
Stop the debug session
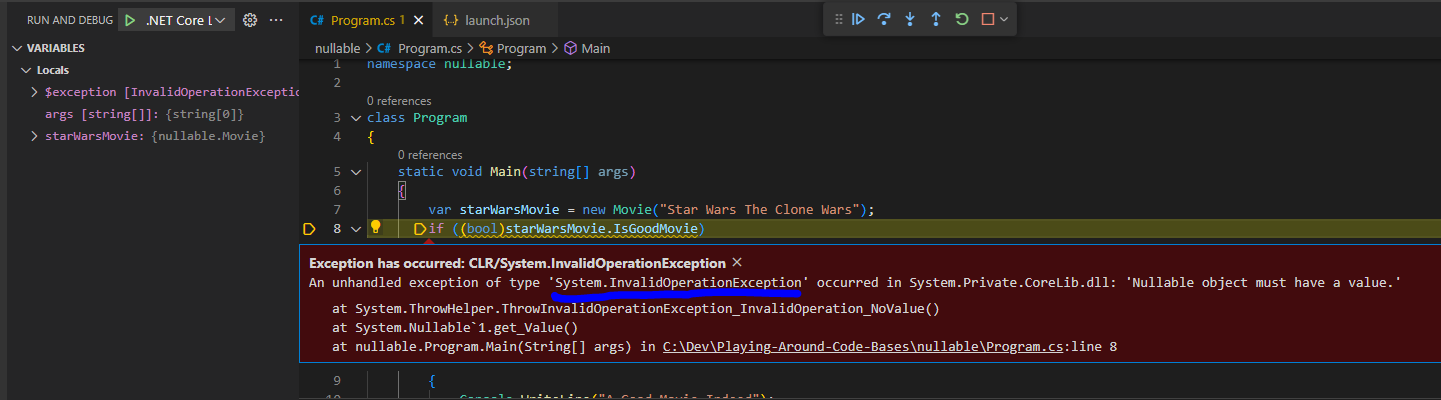988,19
